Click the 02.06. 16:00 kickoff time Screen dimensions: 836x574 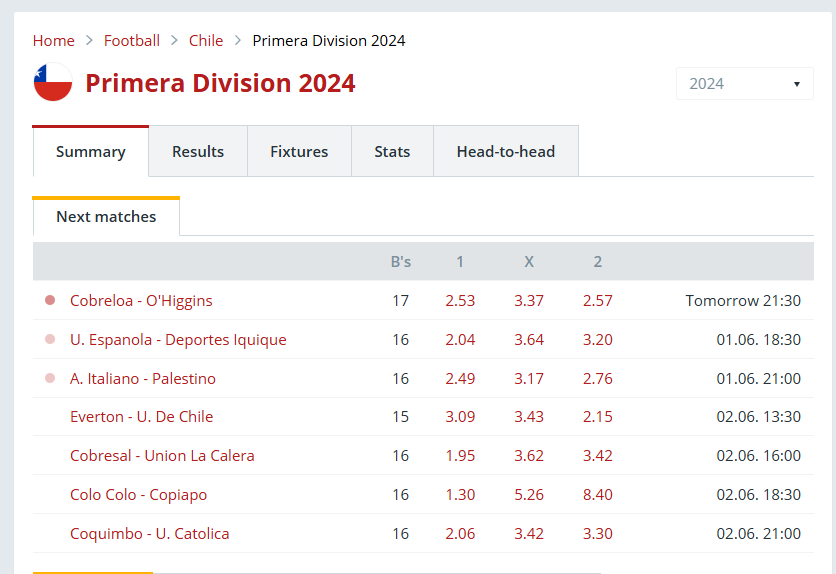click(x=759, y=456)
